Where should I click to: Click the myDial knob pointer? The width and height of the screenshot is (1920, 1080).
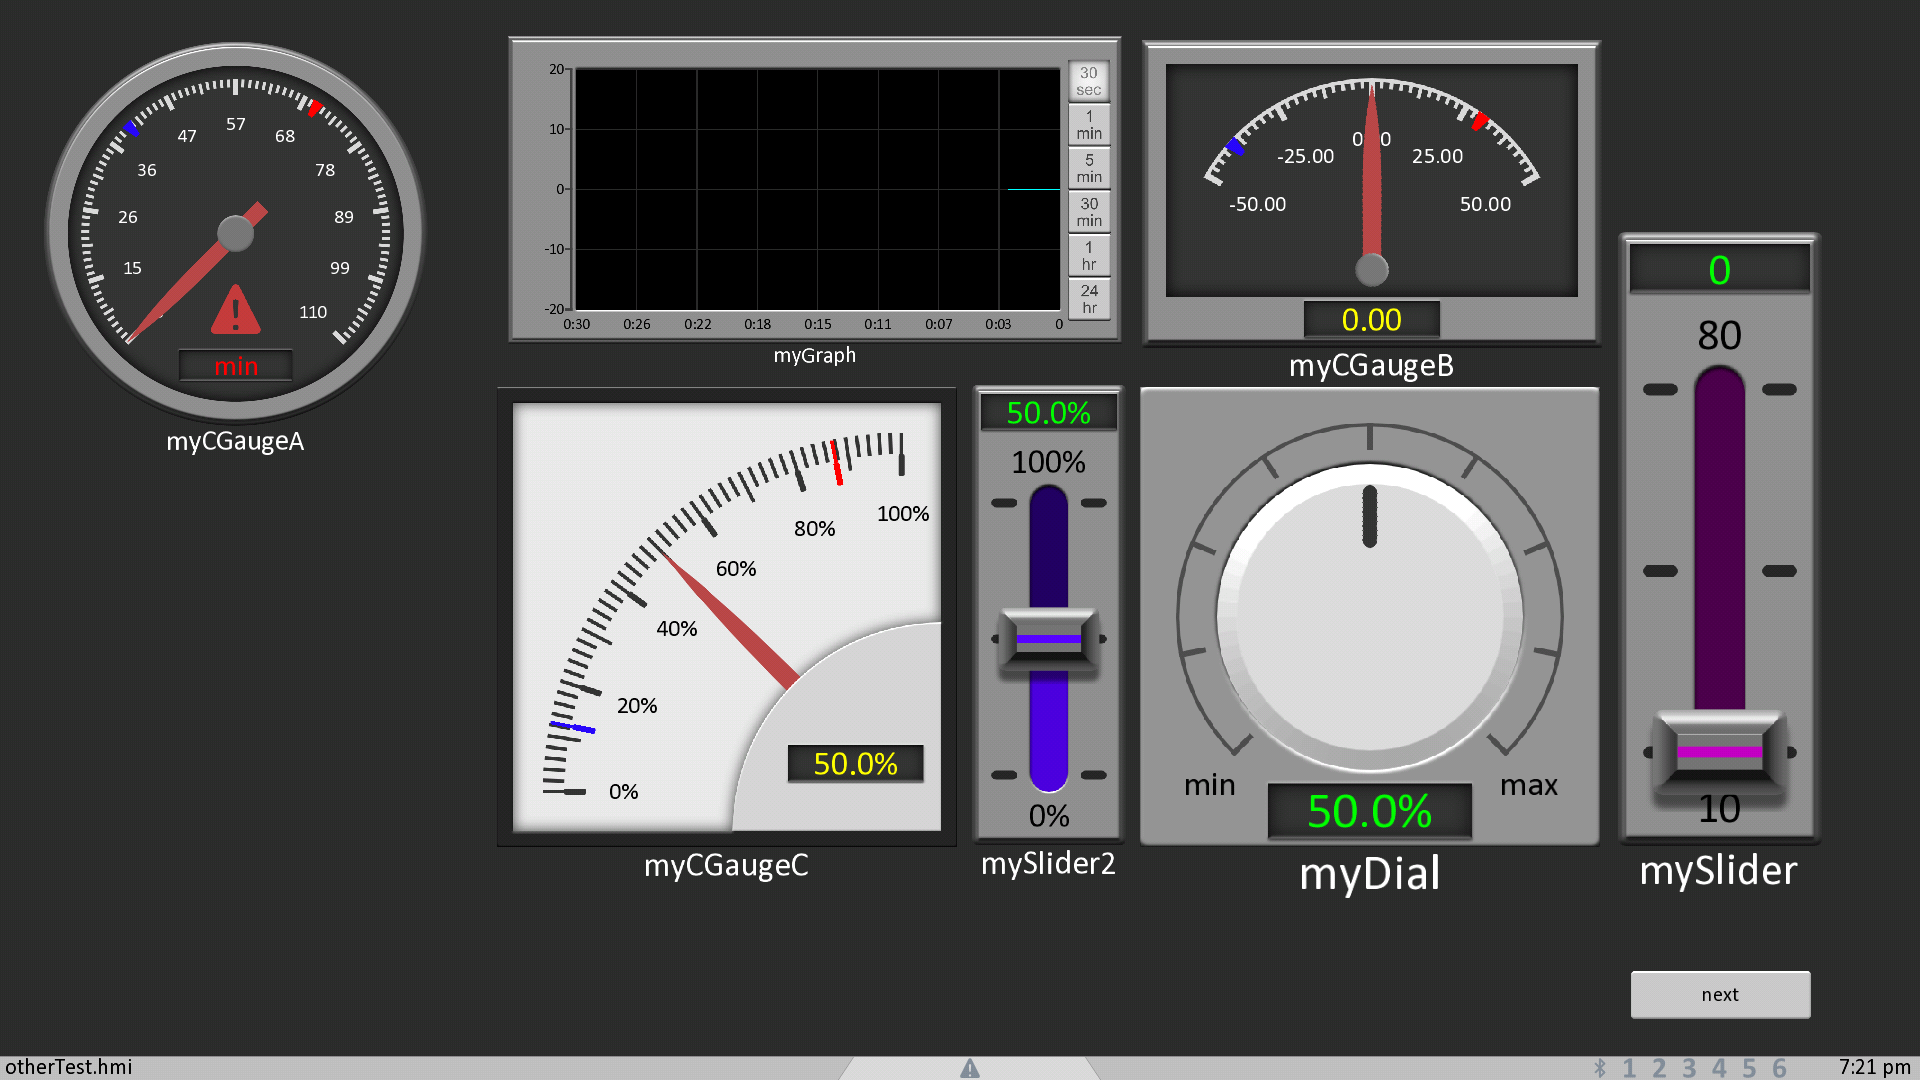[1369, 516]
